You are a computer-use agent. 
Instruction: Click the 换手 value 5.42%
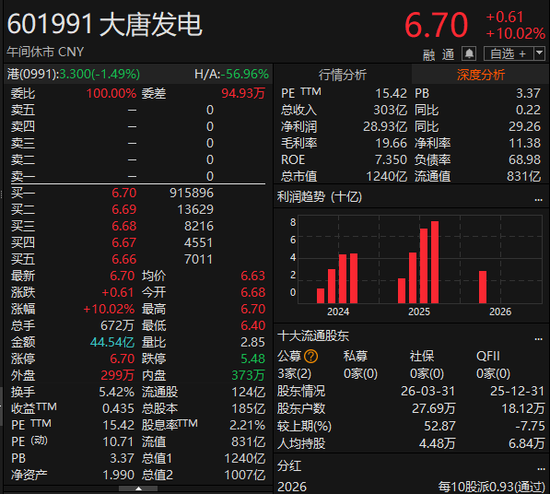pyautogui.click(x=116, y=392)
